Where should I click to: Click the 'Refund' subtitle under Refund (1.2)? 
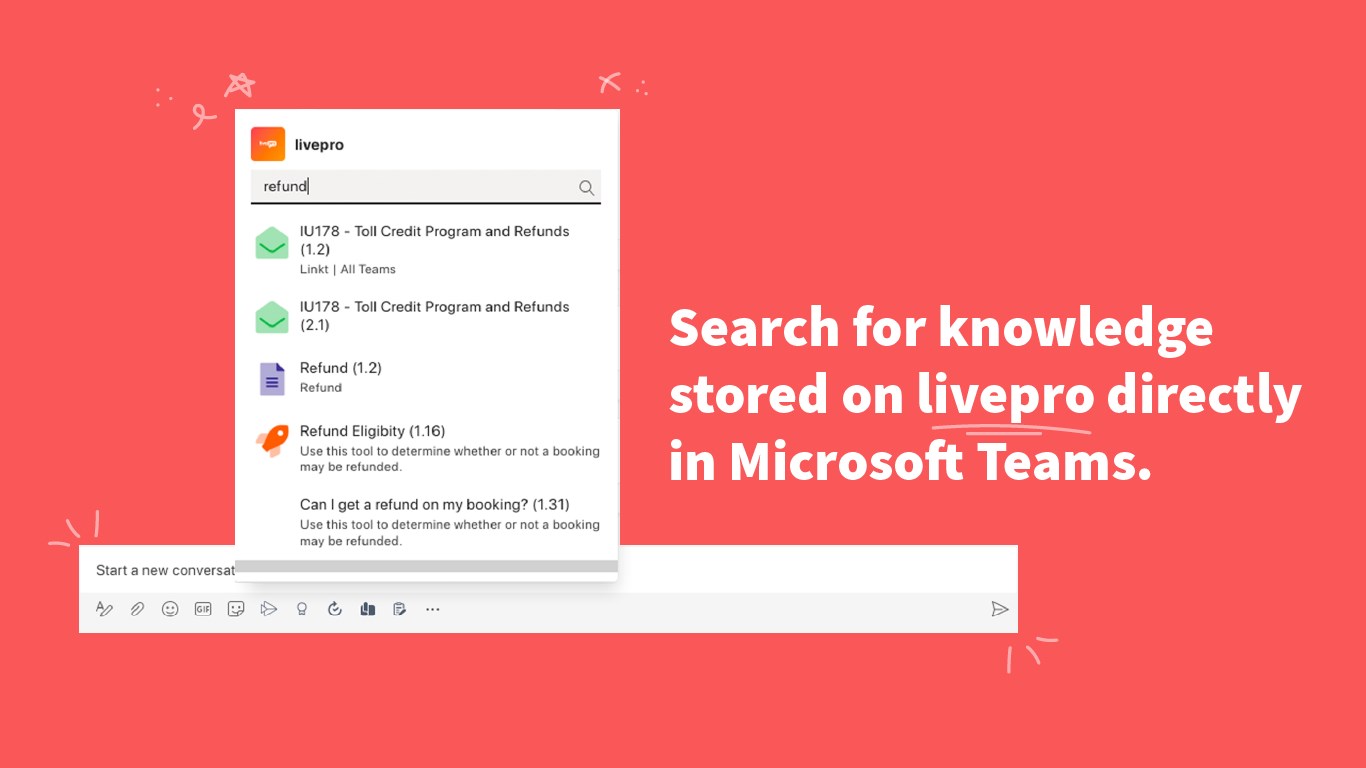(321, 387)
